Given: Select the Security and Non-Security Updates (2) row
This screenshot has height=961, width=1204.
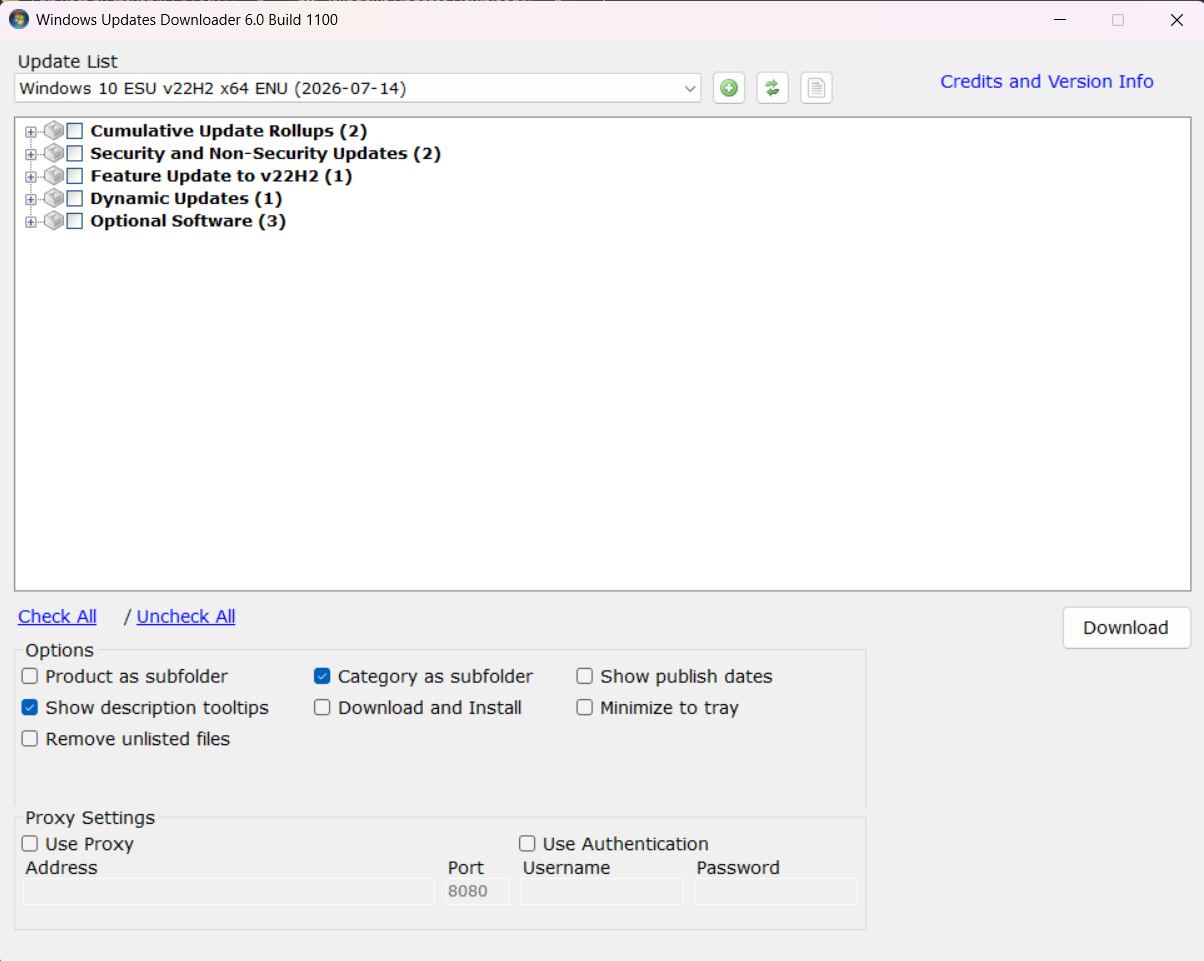Looking at the screenshot, I should coord(265,153).
